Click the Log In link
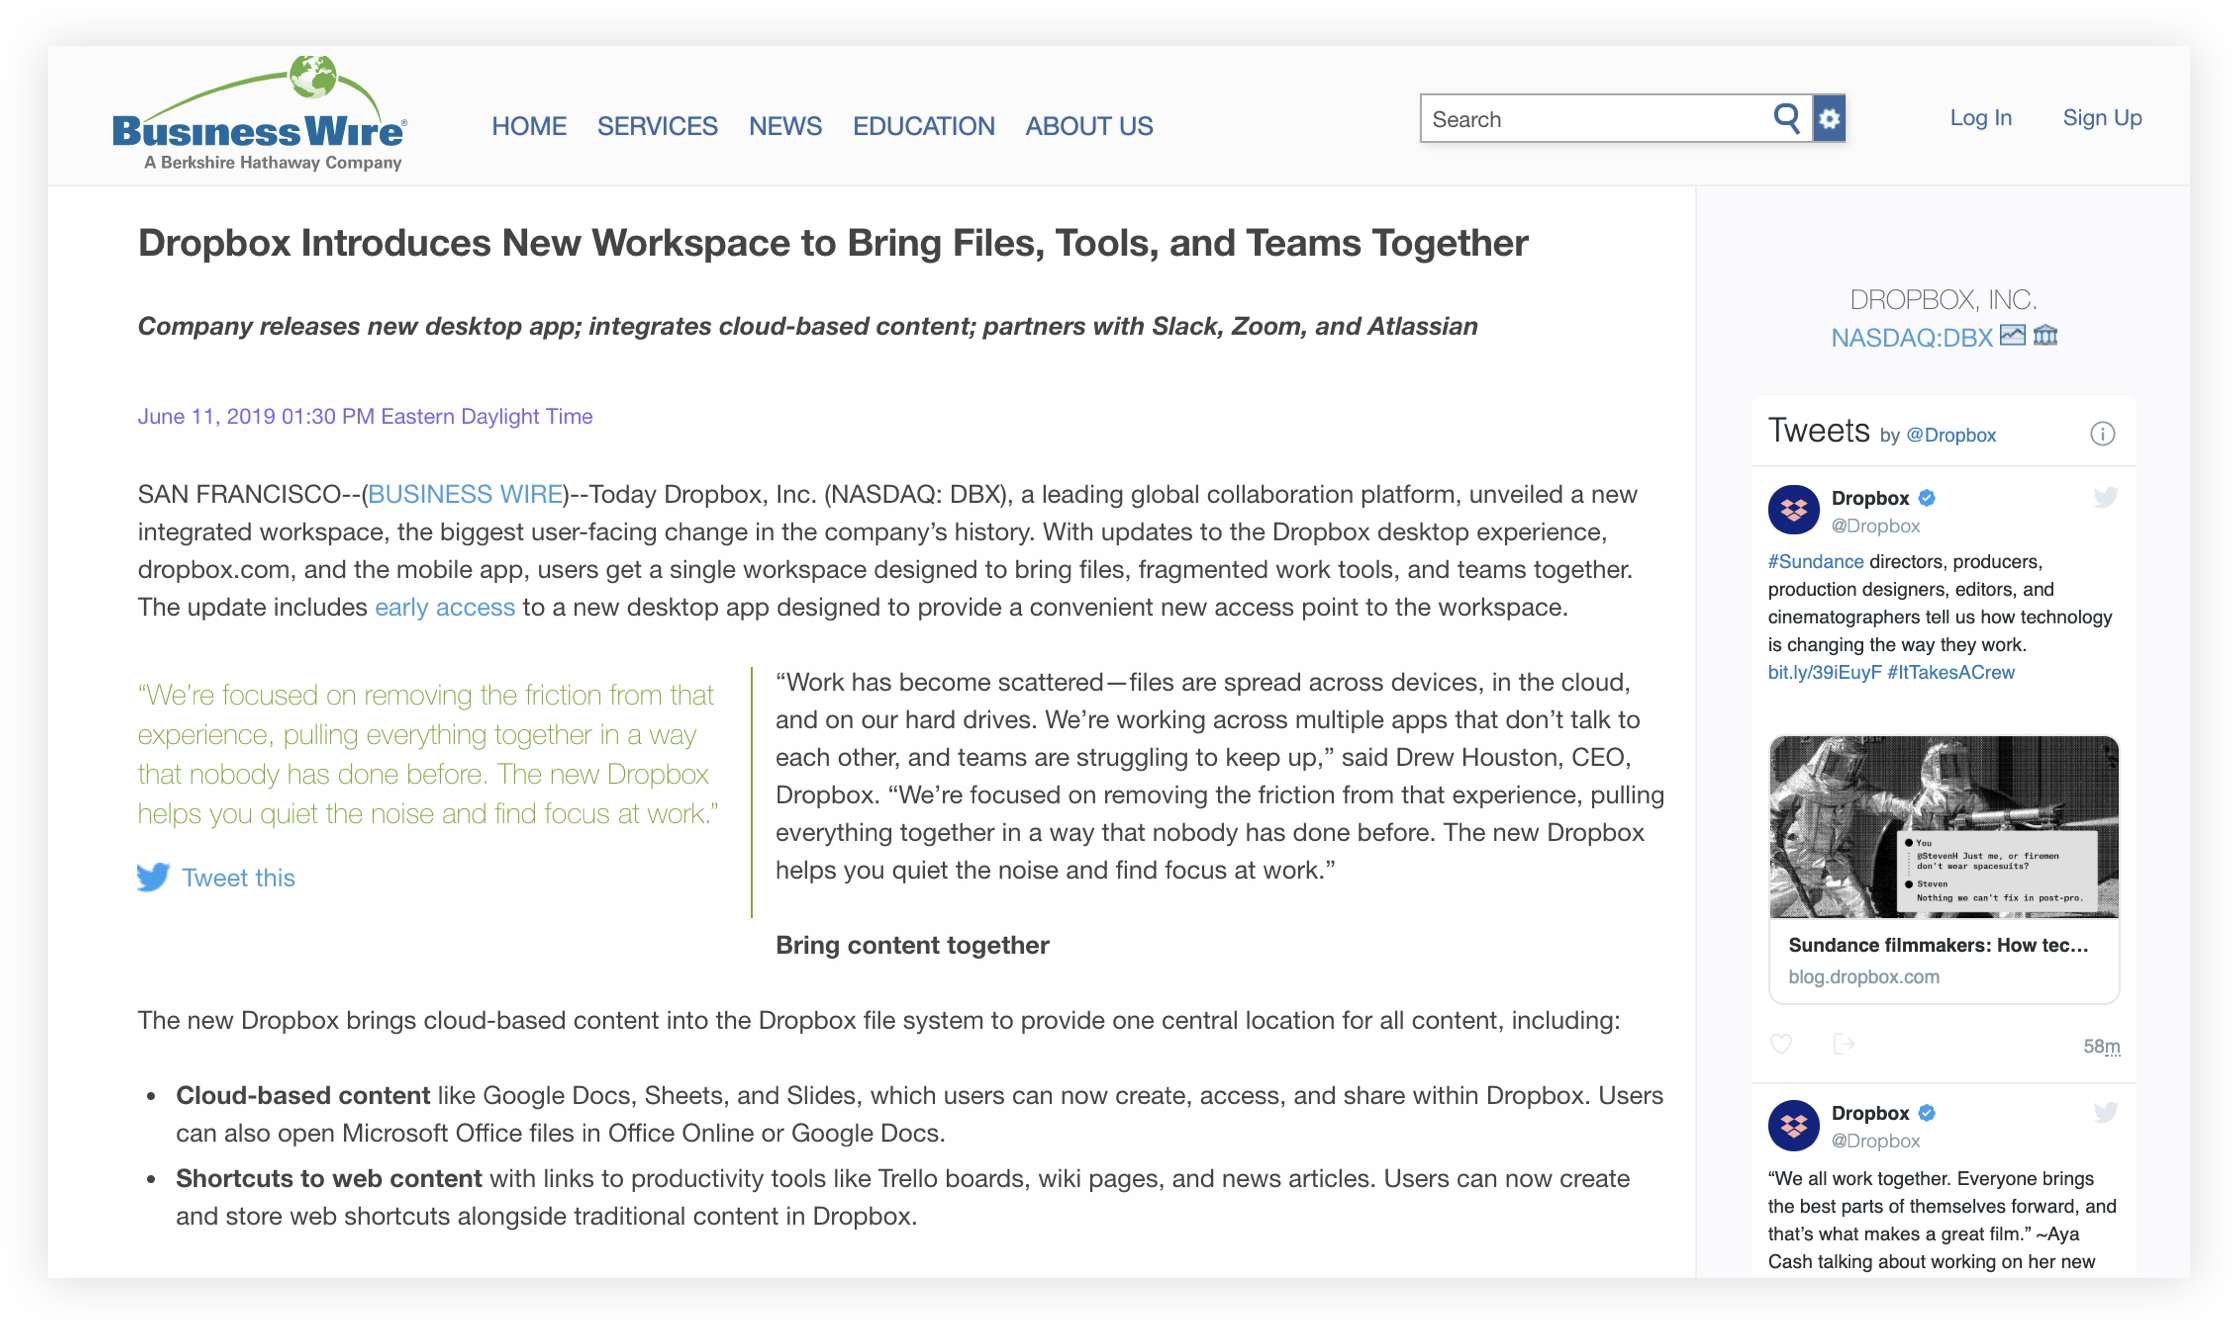Screen dimensions: 2238x1328 click(x=1980, y=118)
